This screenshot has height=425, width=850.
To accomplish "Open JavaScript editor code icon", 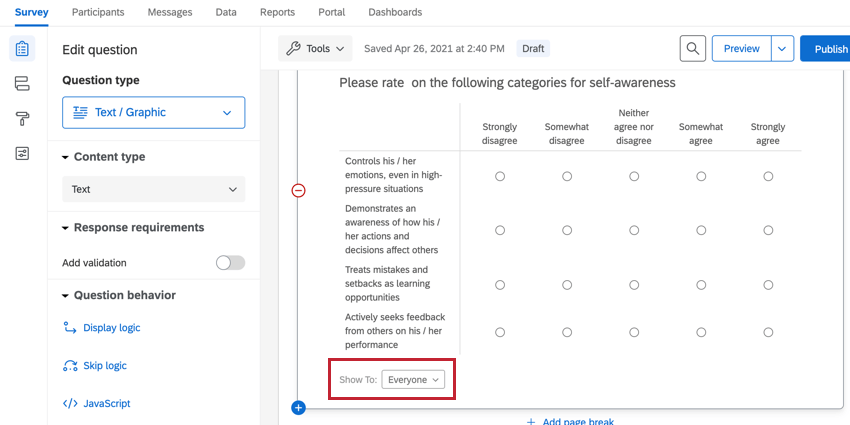I will tap(70, 404).
